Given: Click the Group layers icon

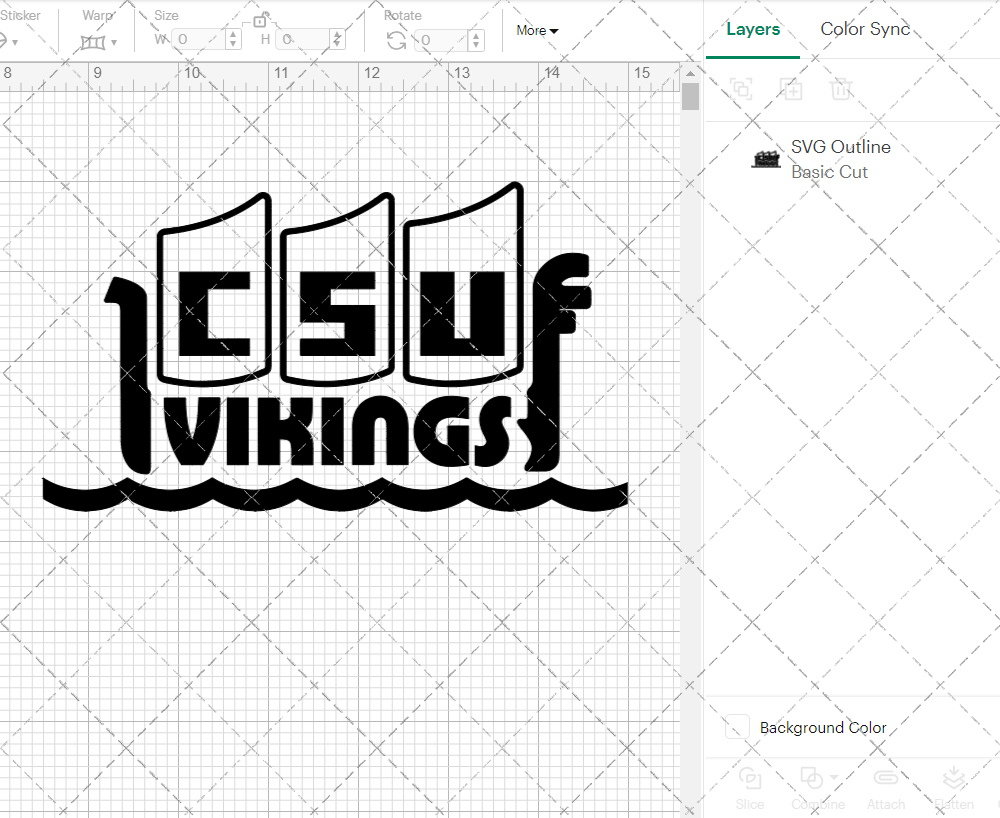Looking at the screenshot, I should click(741, 89).
